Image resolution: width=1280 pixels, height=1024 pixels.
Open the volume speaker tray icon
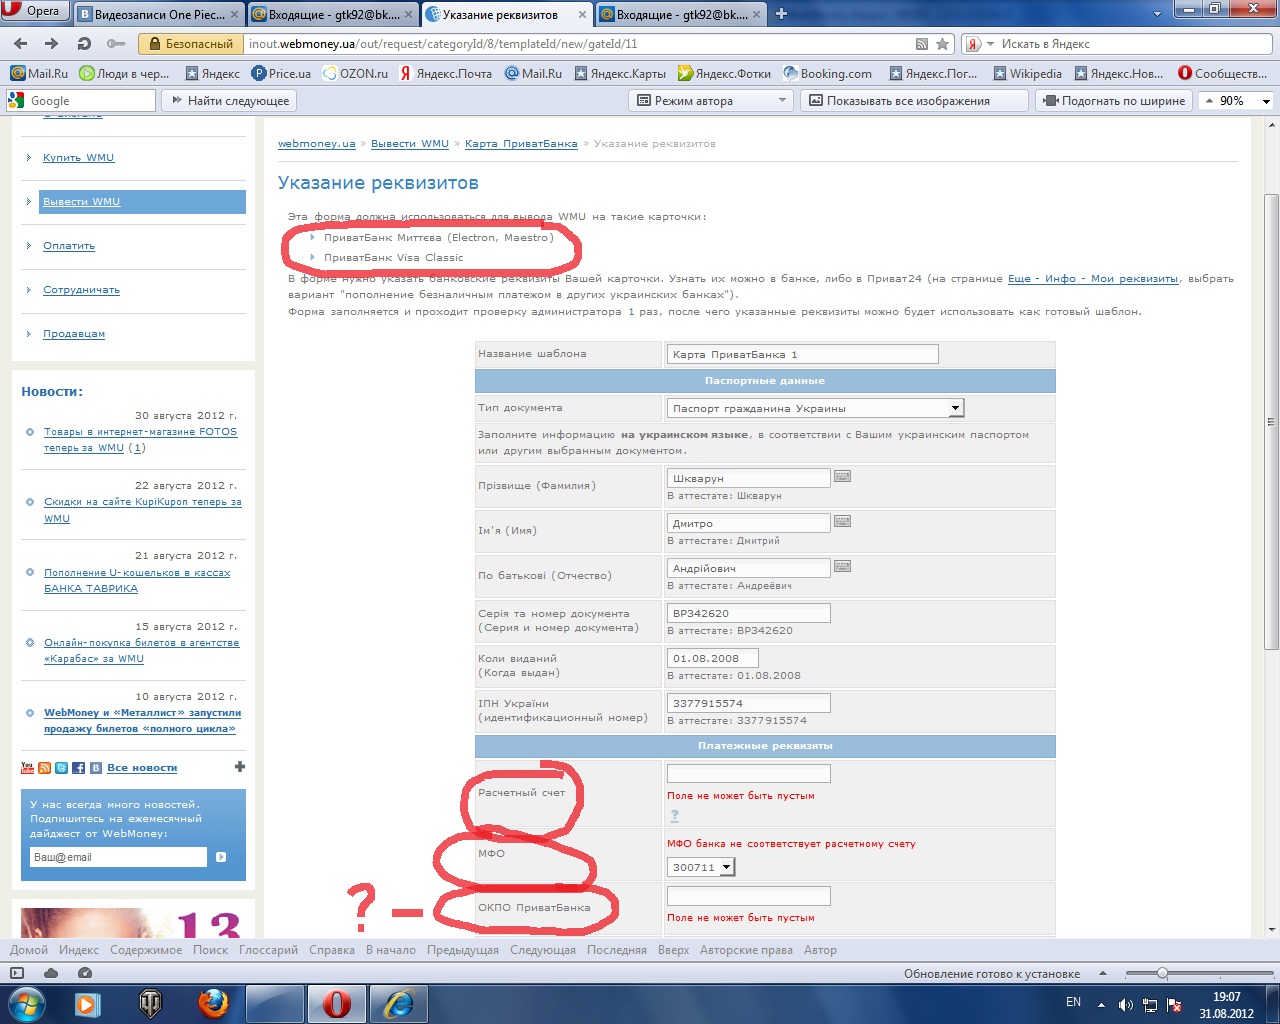[1126, 1004]
